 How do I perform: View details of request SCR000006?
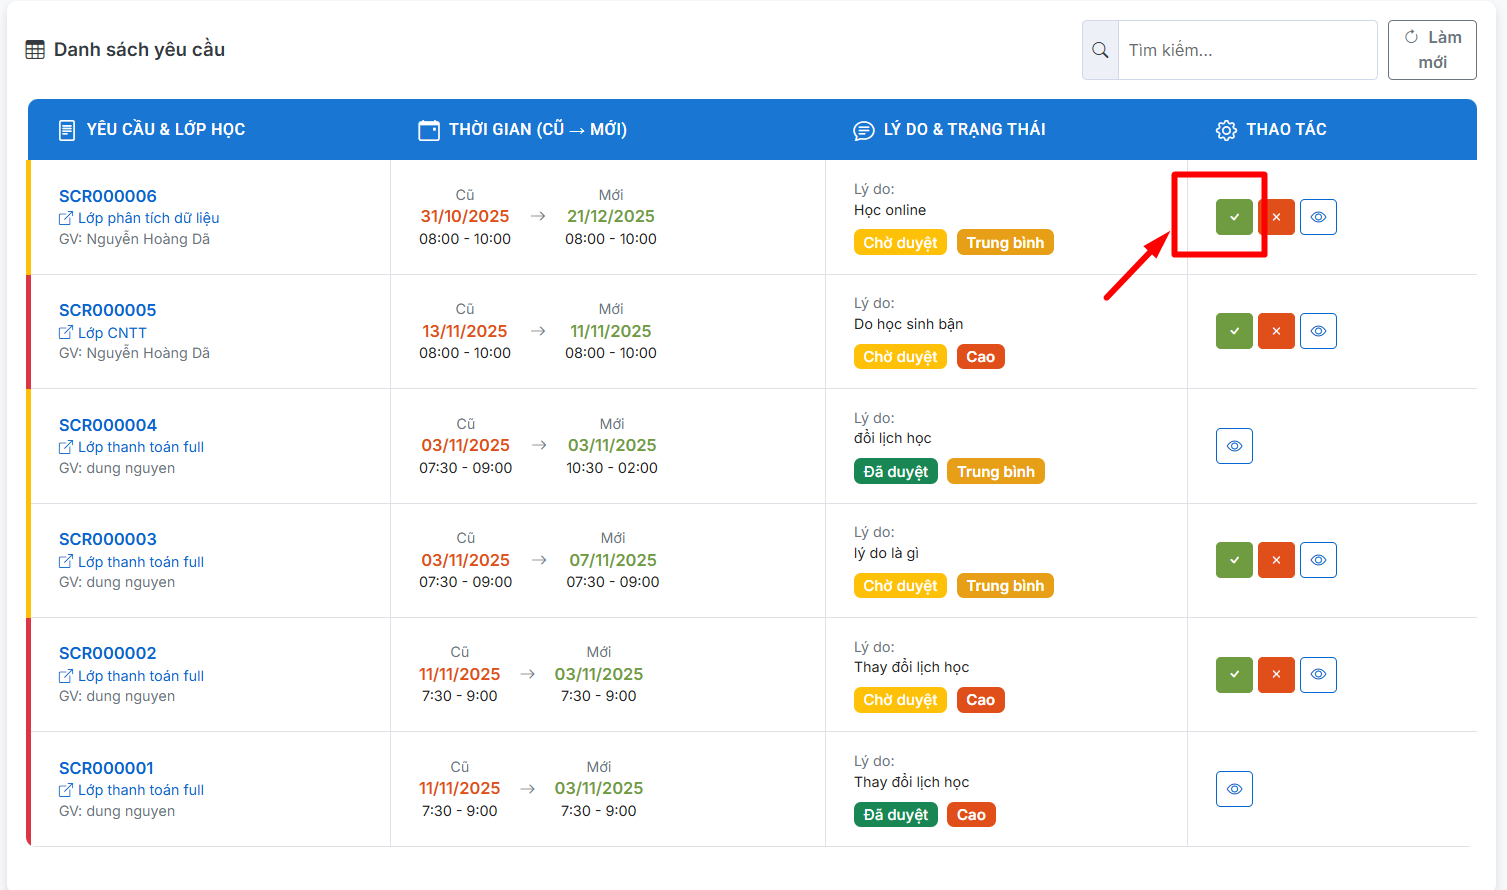tap(1318, 217)
